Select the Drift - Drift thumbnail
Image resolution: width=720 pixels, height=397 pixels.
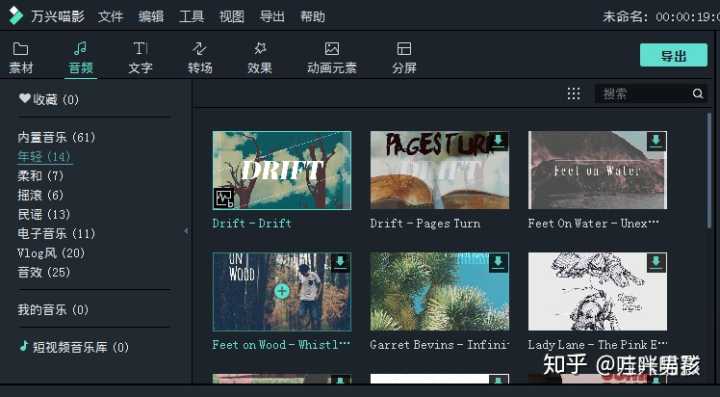pyautogui.click(x=282, y=170)
